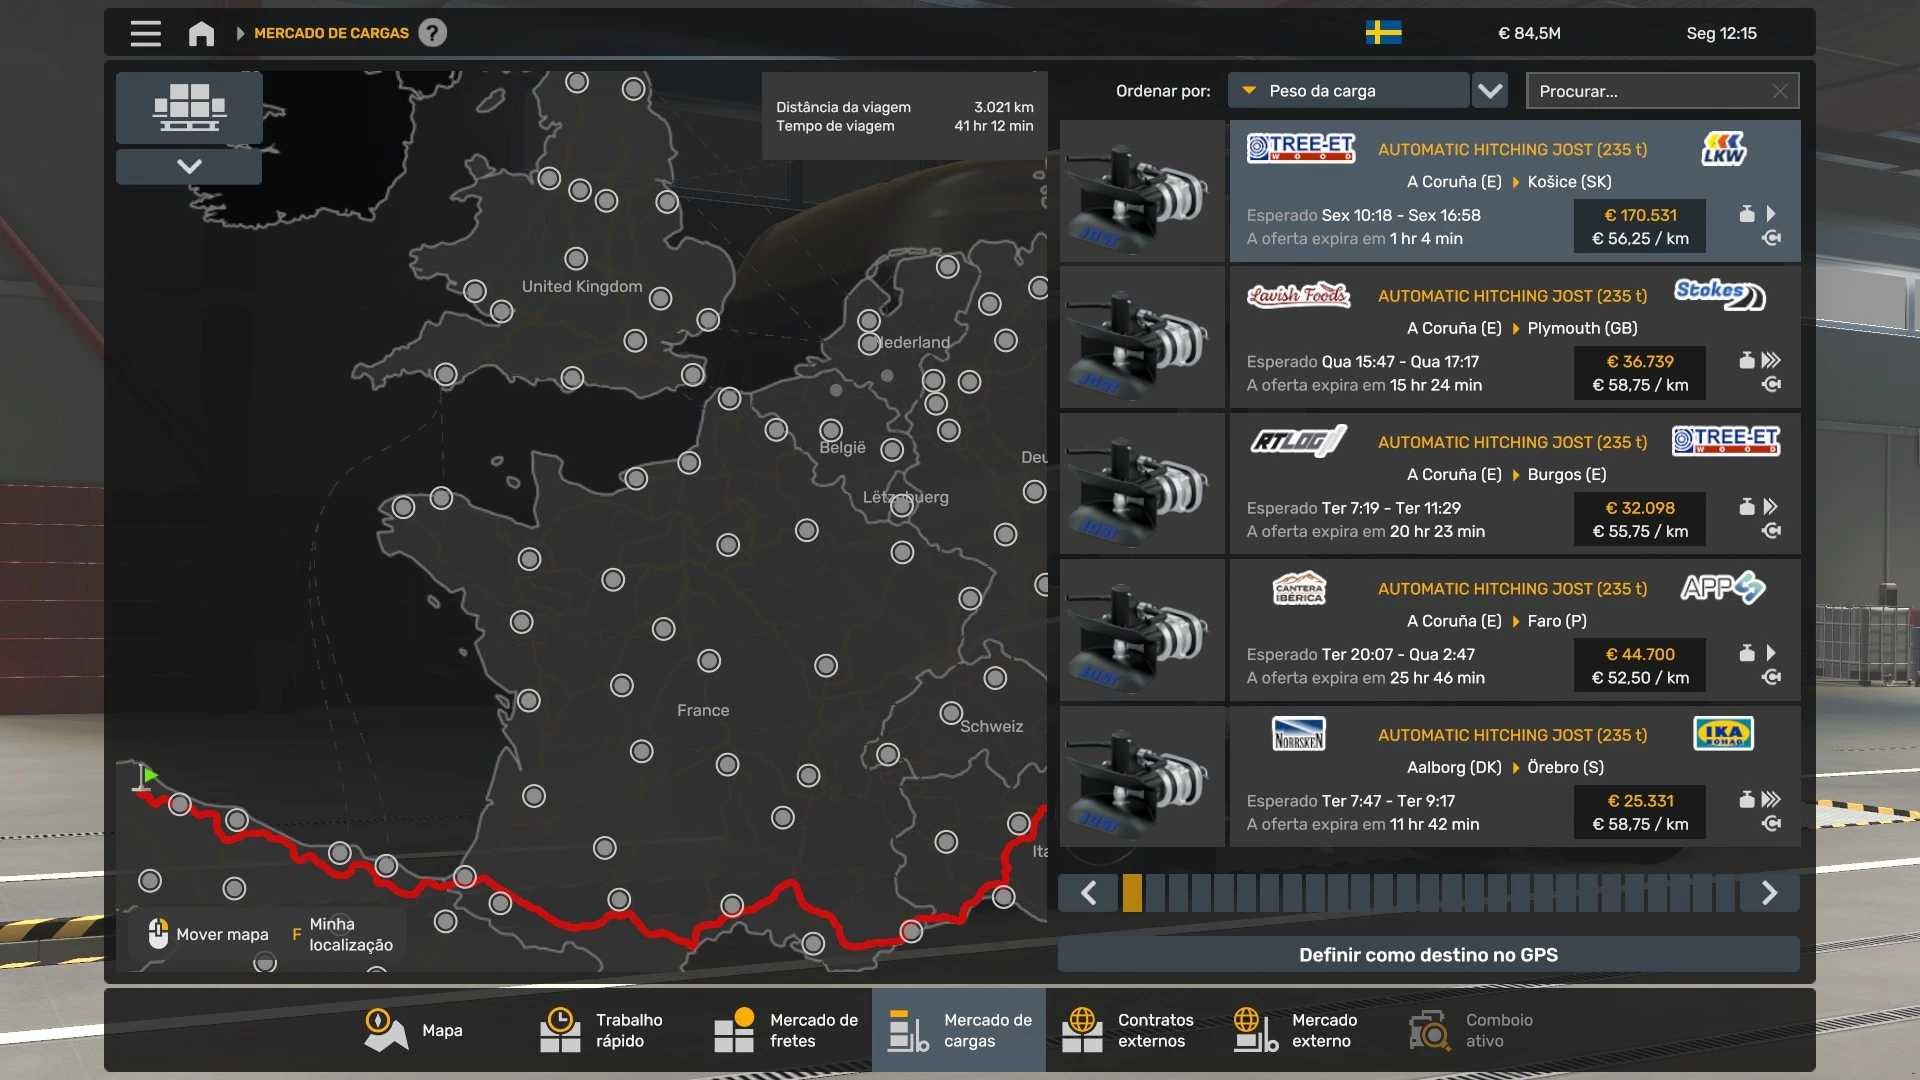1920x1080 pixels.
Task: Select the Plymouth job thumbnail
Action: point(1142,337)
